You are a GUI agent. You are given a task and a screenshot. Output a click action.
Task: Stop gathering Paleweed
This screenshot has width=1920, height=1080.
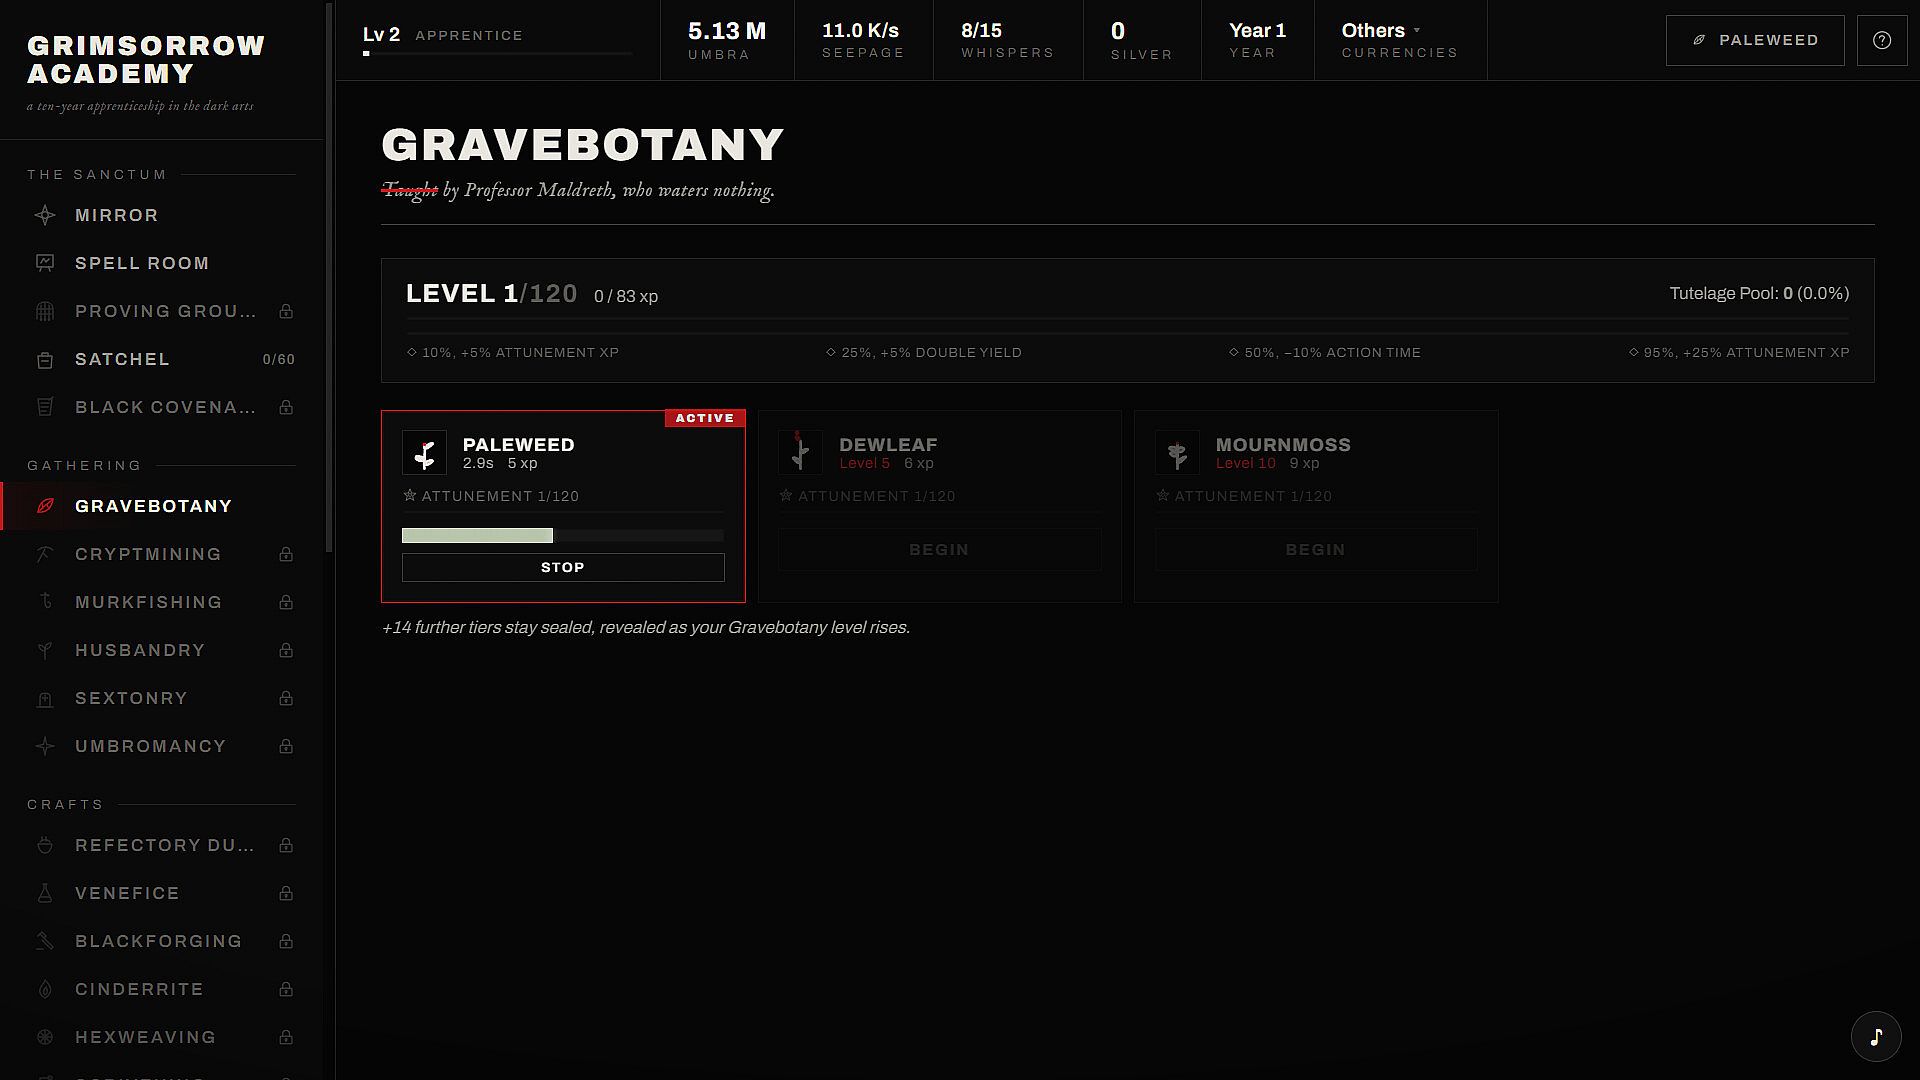[x=563, y=567]
